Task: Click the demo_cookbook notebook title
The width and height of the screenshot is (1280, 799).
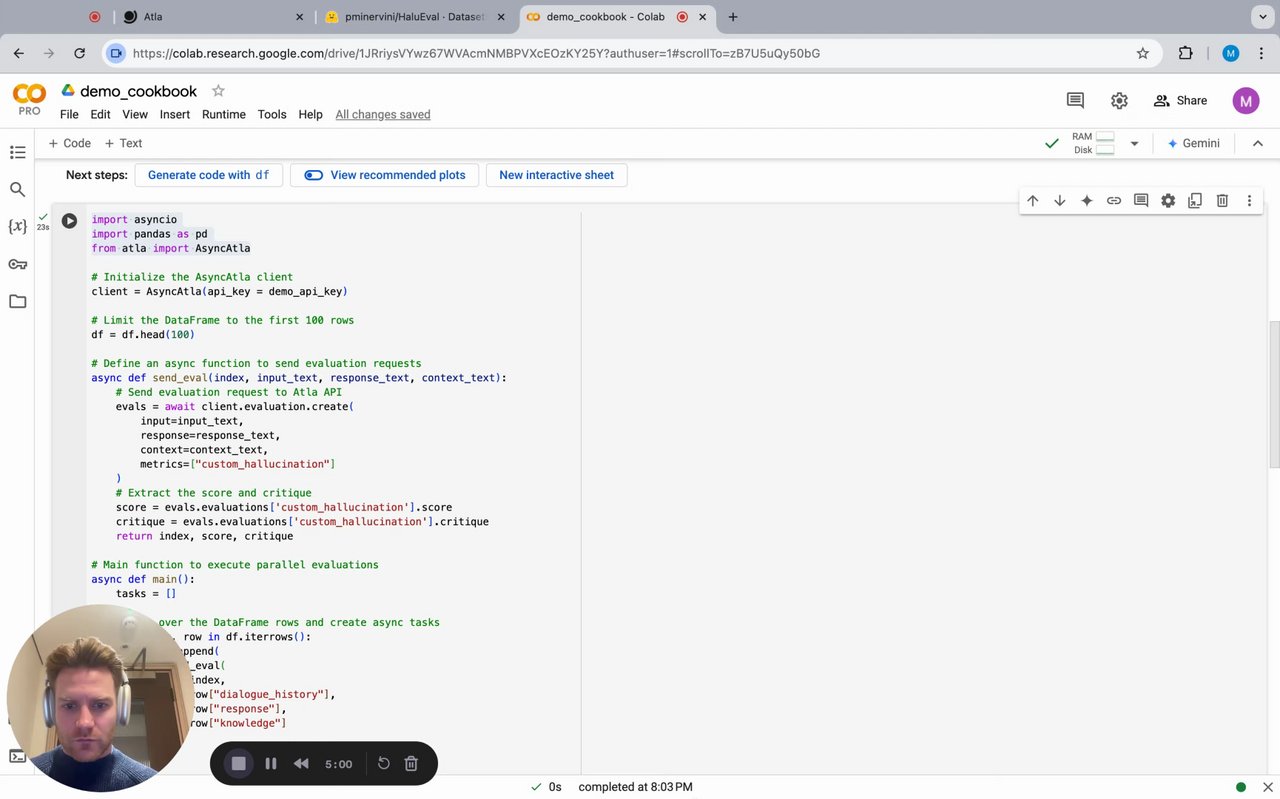Action: [x=138, y=91]
